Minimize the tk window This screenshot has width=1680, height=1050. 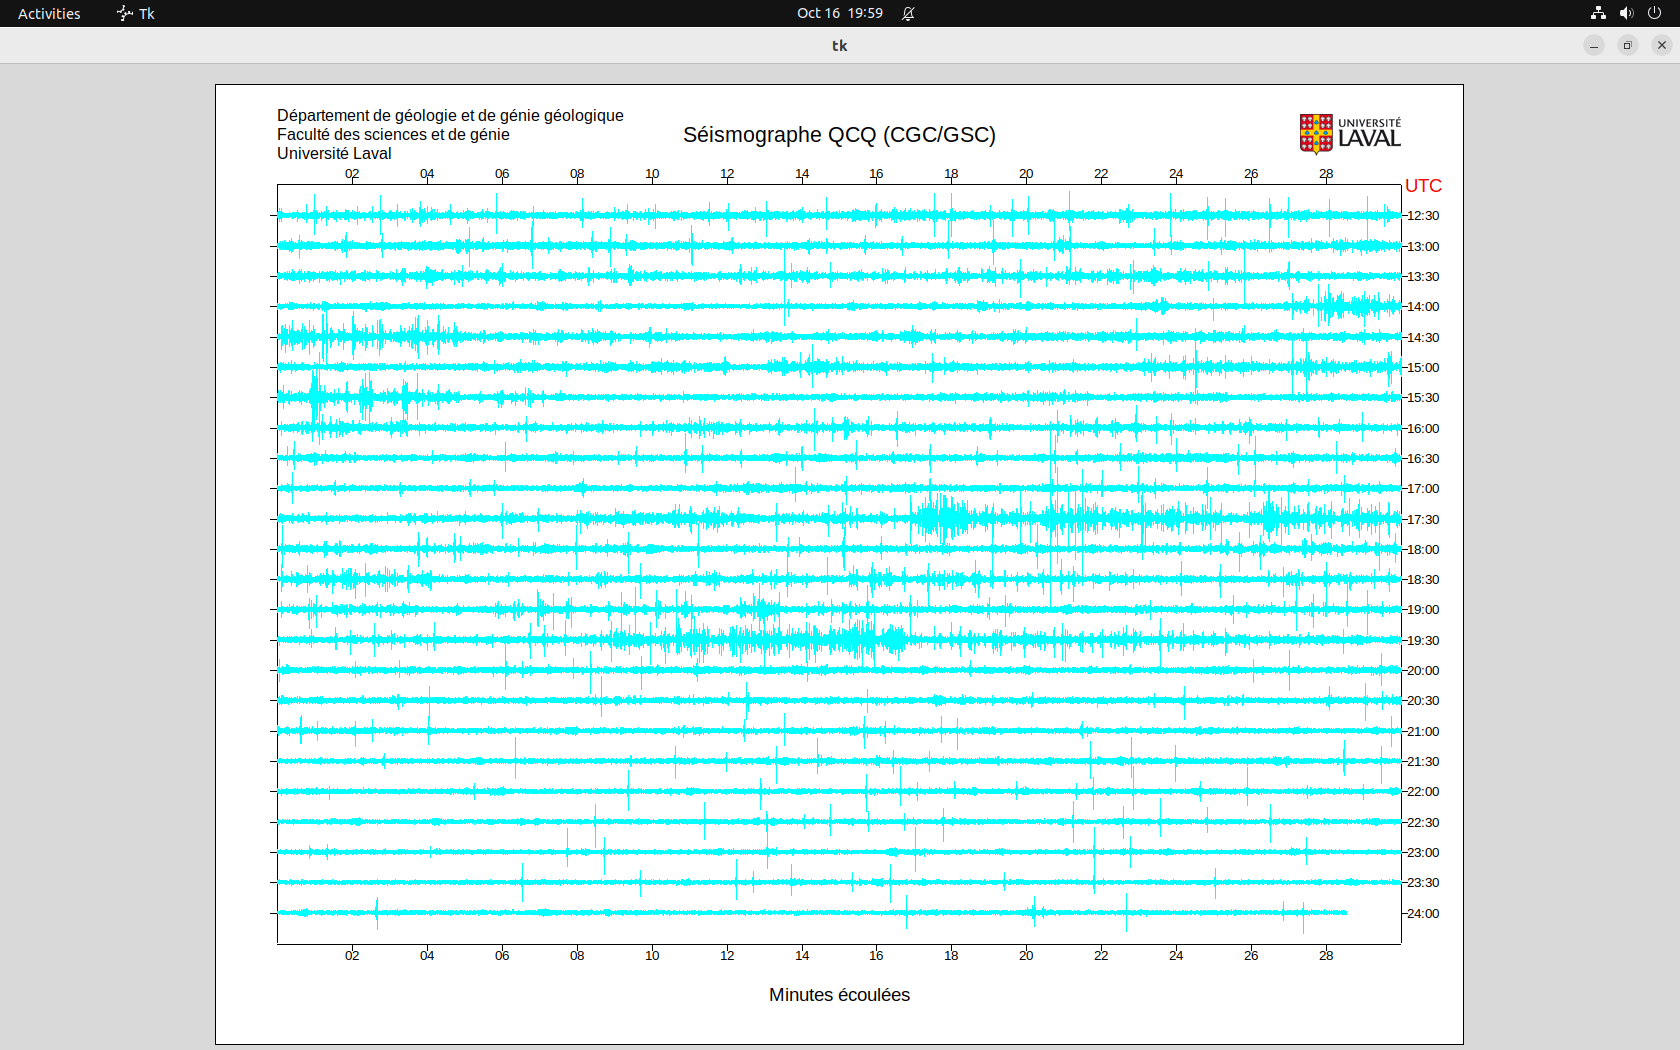pyautogui.click(x=1594, y=45)
